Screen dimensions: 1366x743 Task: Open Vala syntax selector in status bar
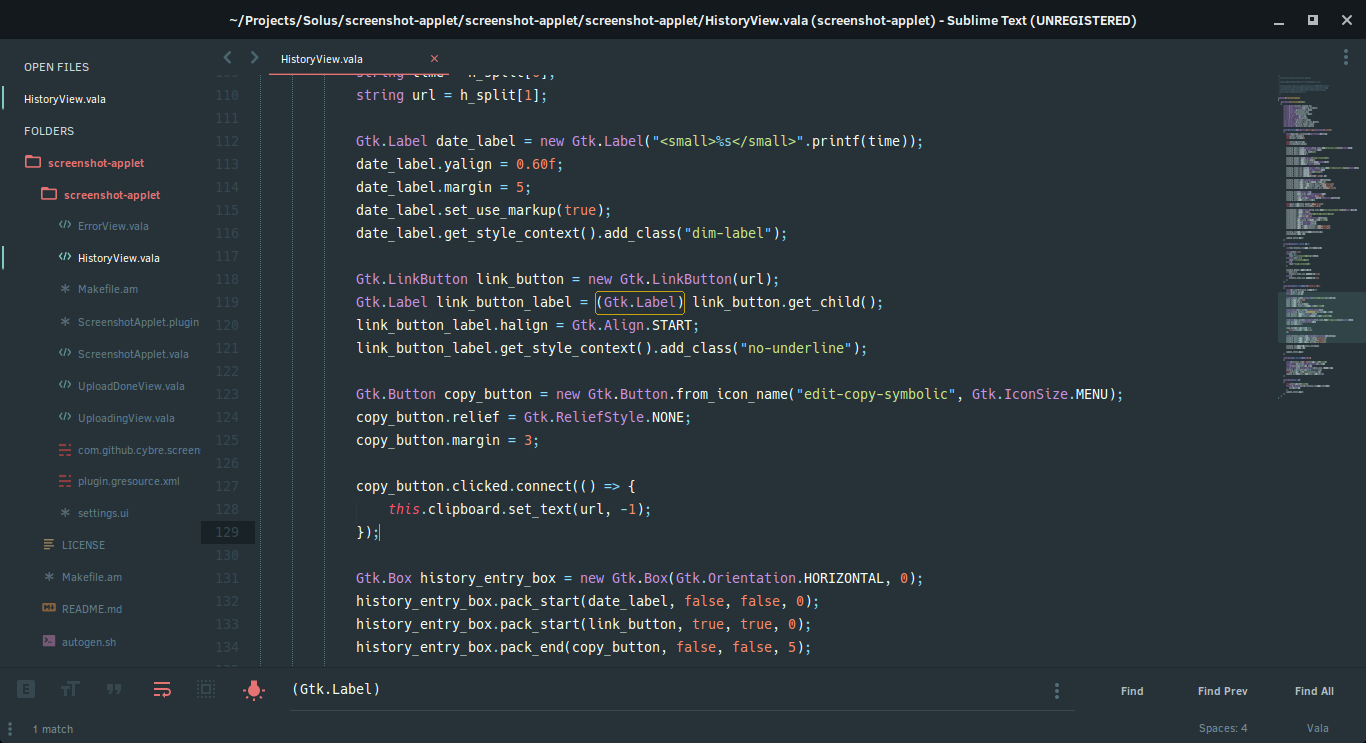click(1317, 729)
